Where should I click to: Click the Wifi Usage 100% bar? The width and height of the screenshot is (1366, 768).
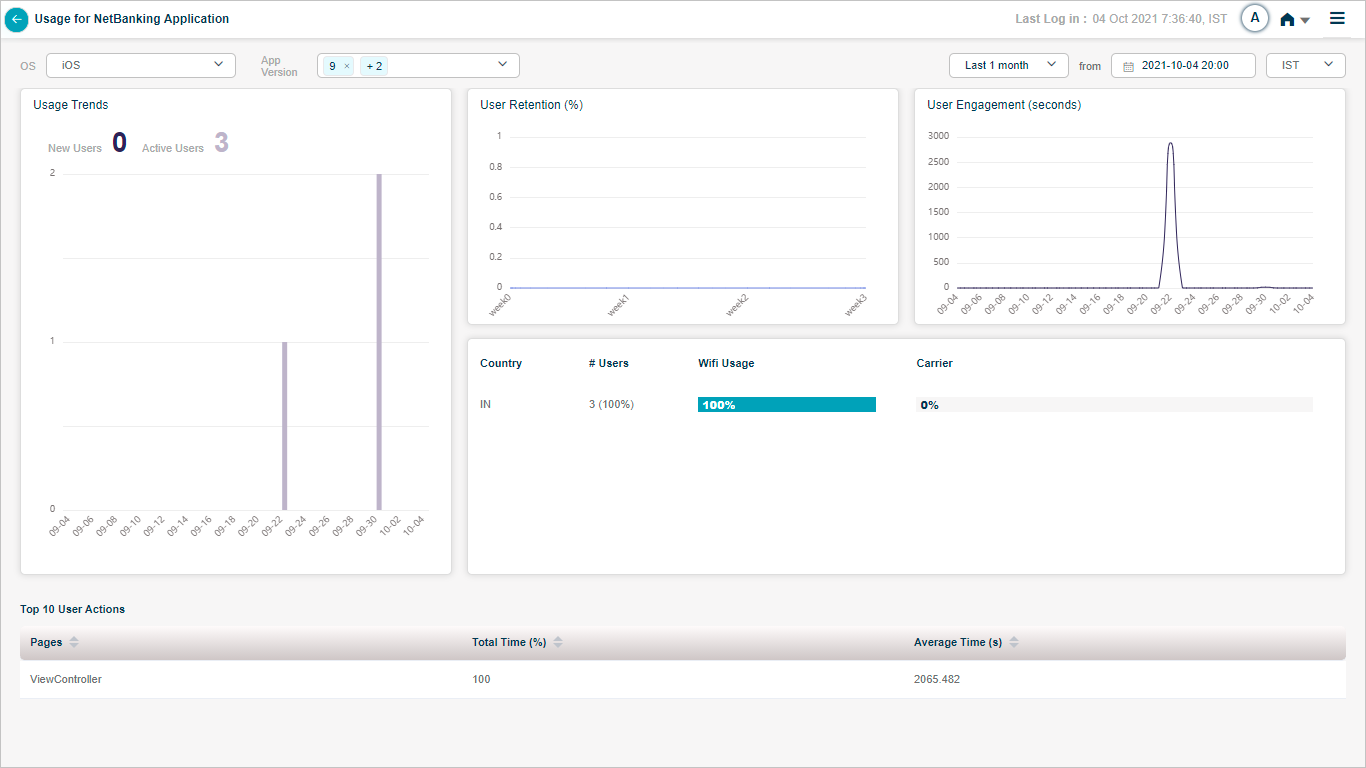787,405
